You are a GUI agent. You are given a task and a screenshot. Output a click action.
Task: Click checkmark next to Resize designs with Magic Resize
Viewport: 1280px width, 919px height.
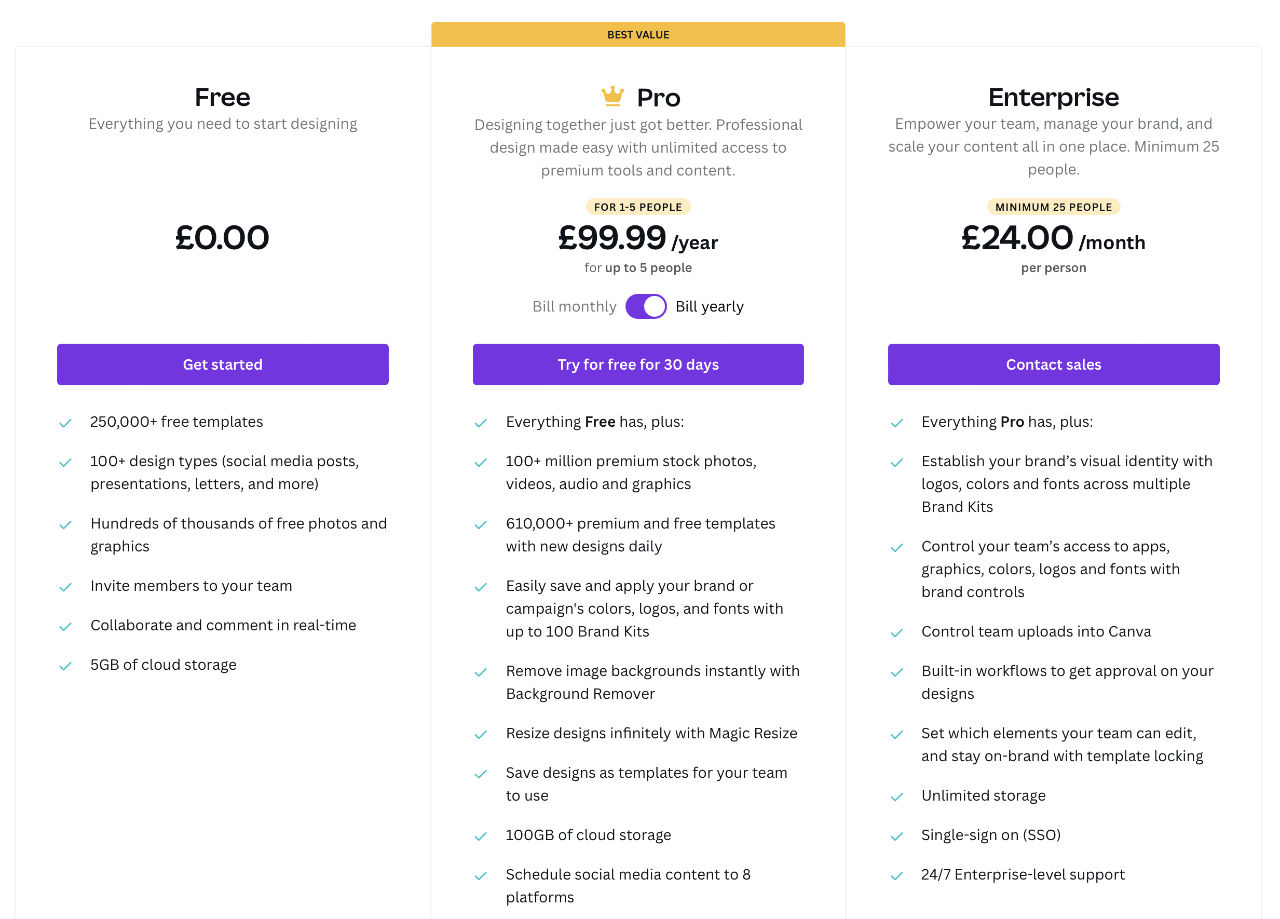click(481, 734)
